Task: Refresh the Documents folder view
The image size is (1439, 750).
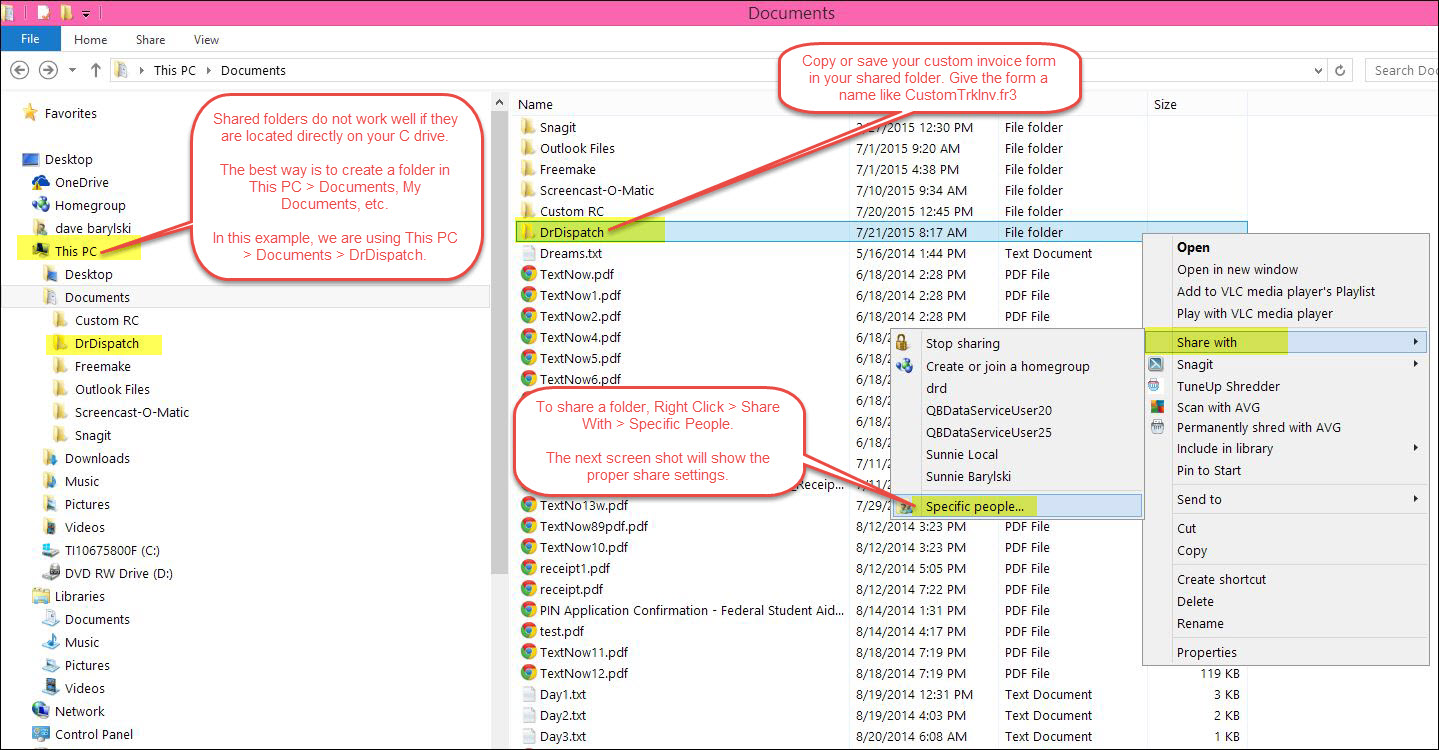Action: click(1342, 70)
